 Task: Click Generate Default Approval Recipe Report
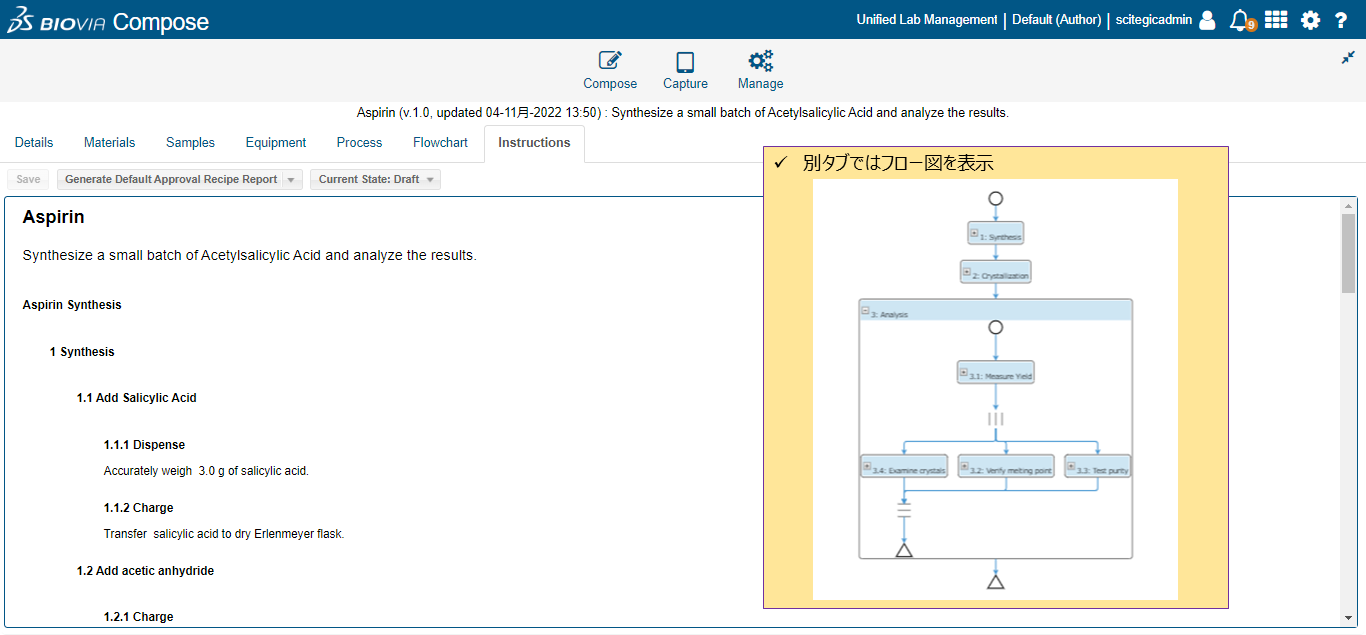click(x=171, y=180)
